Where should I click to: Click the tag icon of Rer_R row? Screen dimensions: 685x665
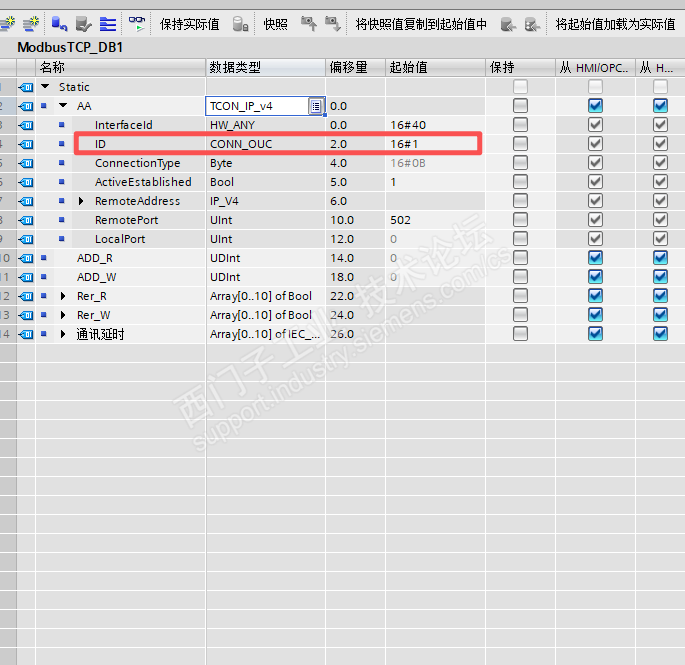click(26, 296)
